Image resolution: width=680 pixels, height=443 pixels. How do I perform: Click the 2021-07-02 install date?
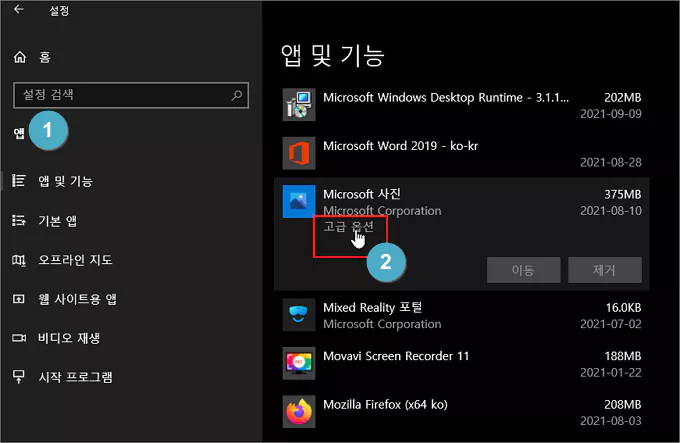pos(611,324)
